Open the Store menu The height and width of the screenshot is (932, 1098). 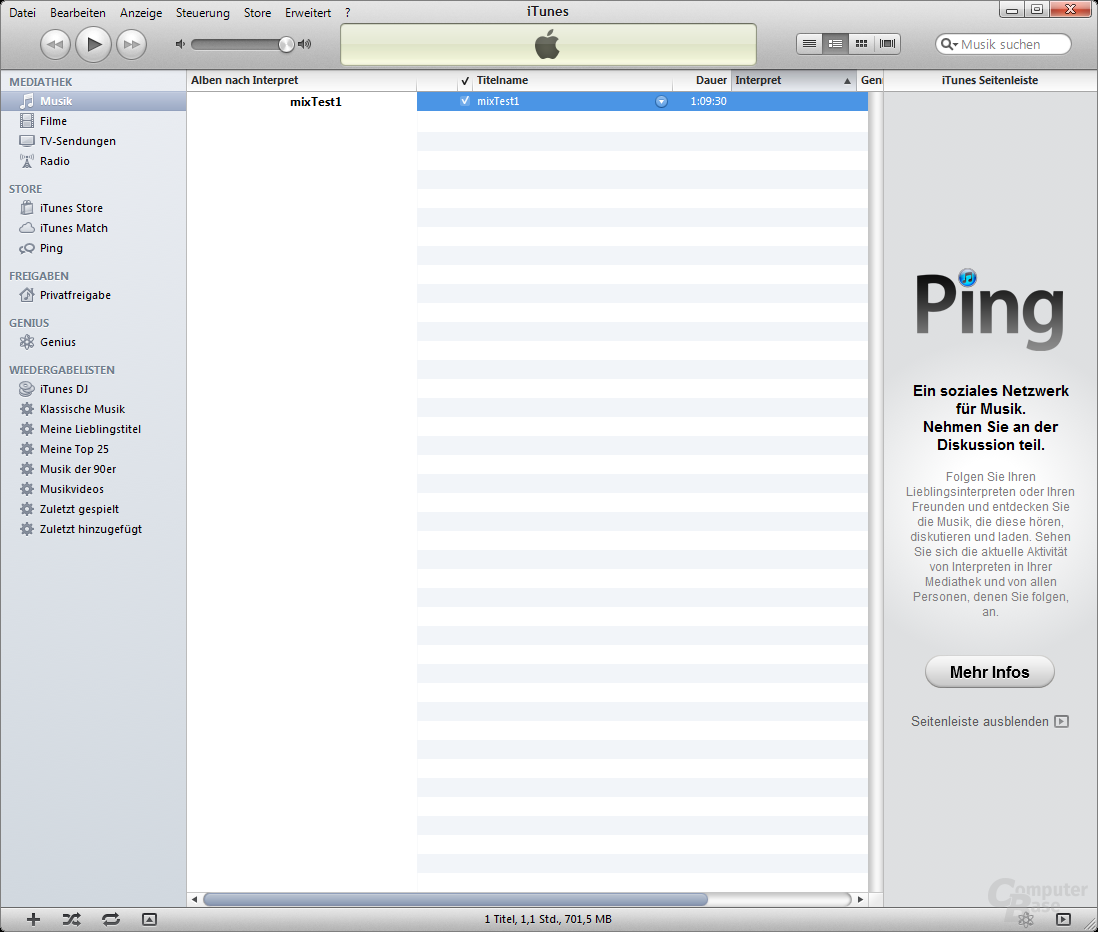pos(257,13)
